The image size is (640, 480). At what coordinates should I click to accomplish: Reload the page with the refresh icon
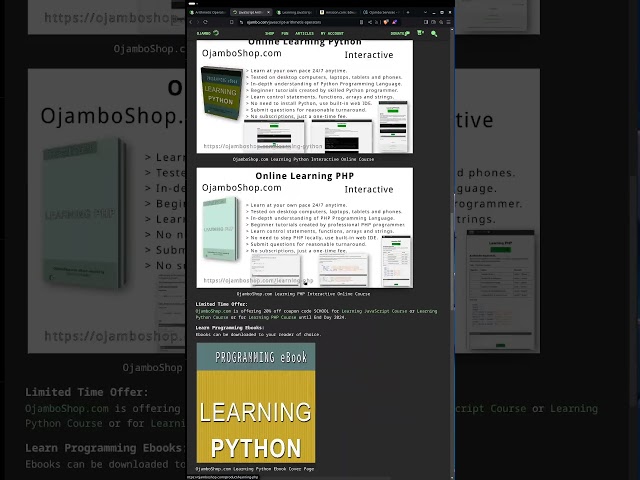pyautogui.click(x=205, y=22)
